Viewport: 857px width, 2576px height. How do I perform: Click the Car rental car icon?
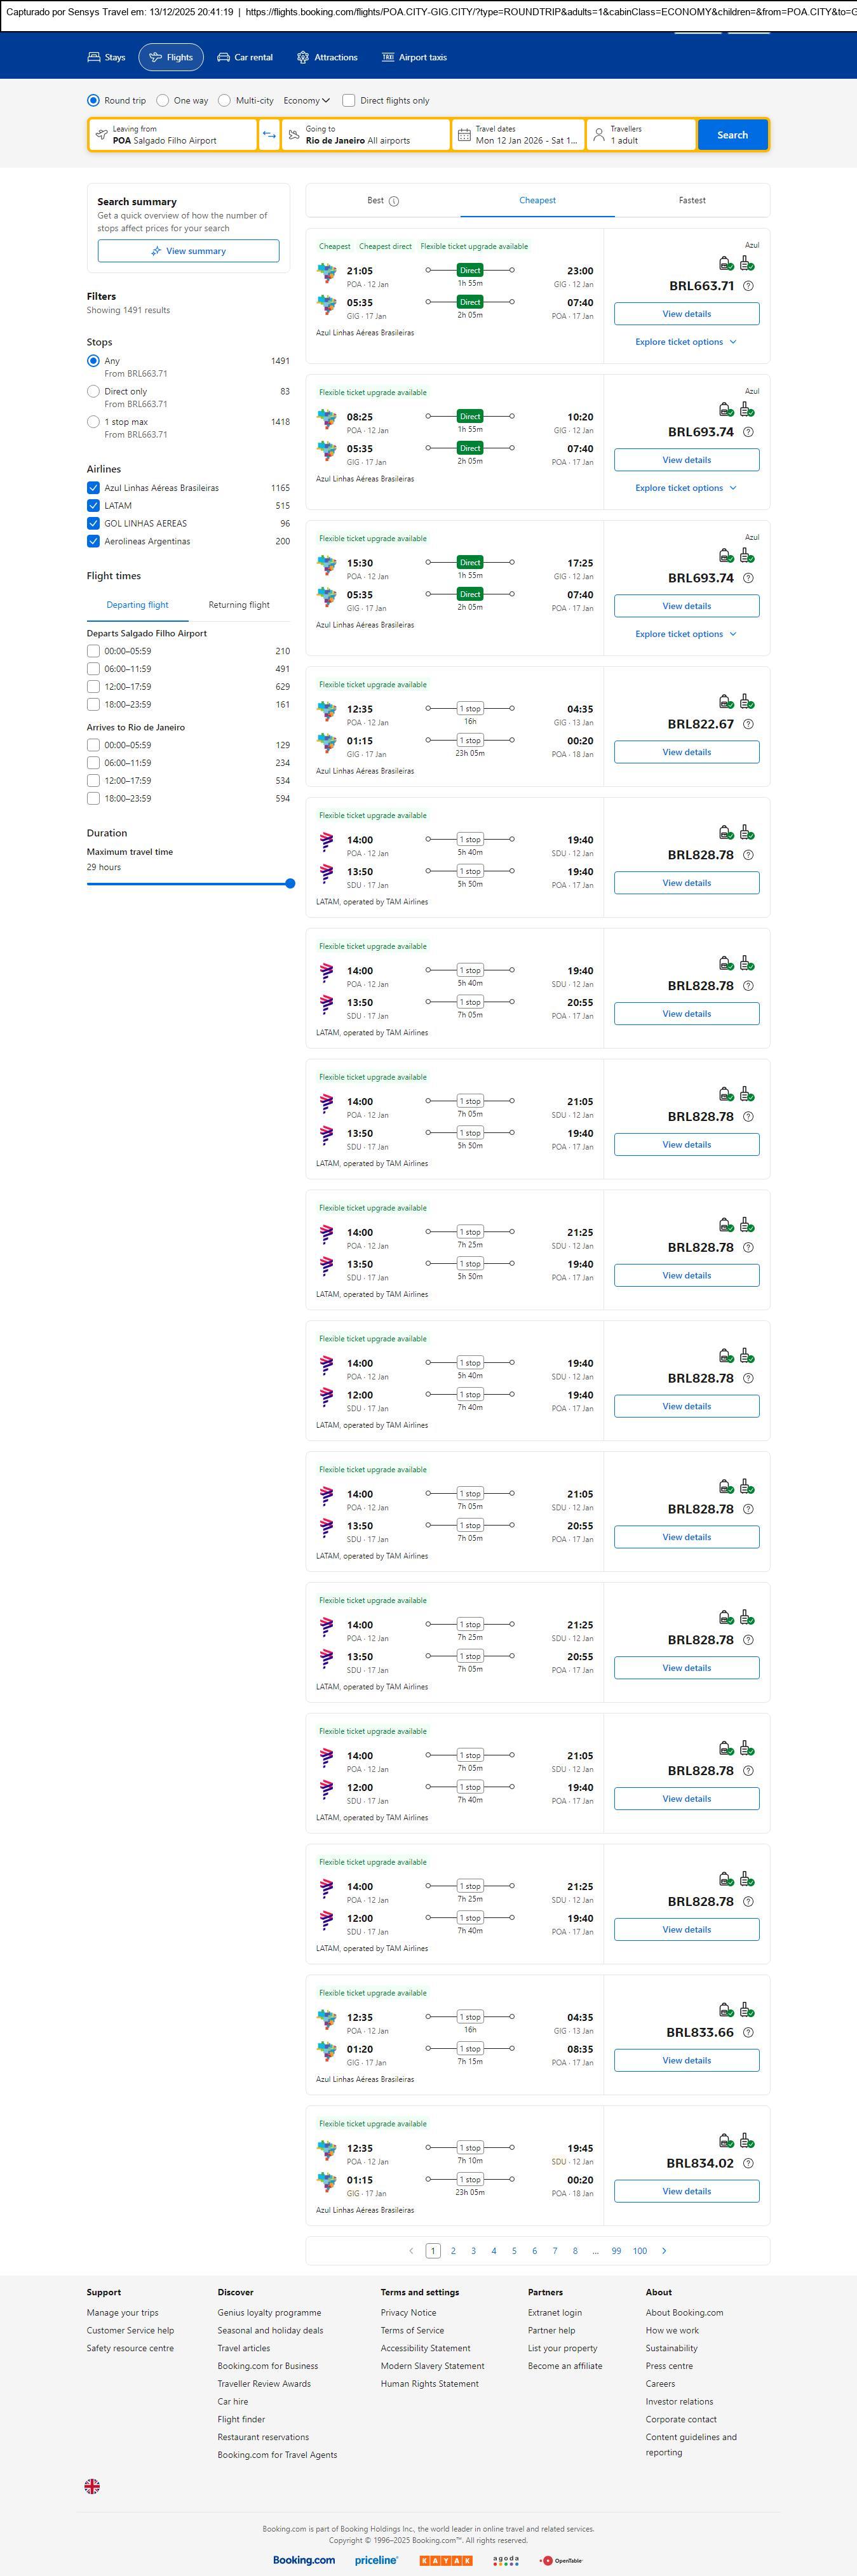[x=224, y=58]
